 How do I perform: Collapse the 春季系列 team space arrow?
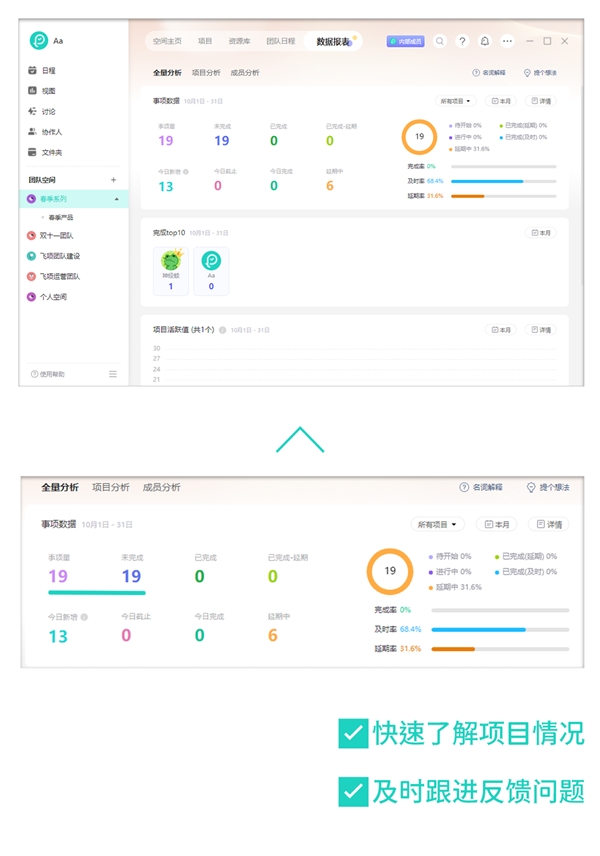(116, 200)
